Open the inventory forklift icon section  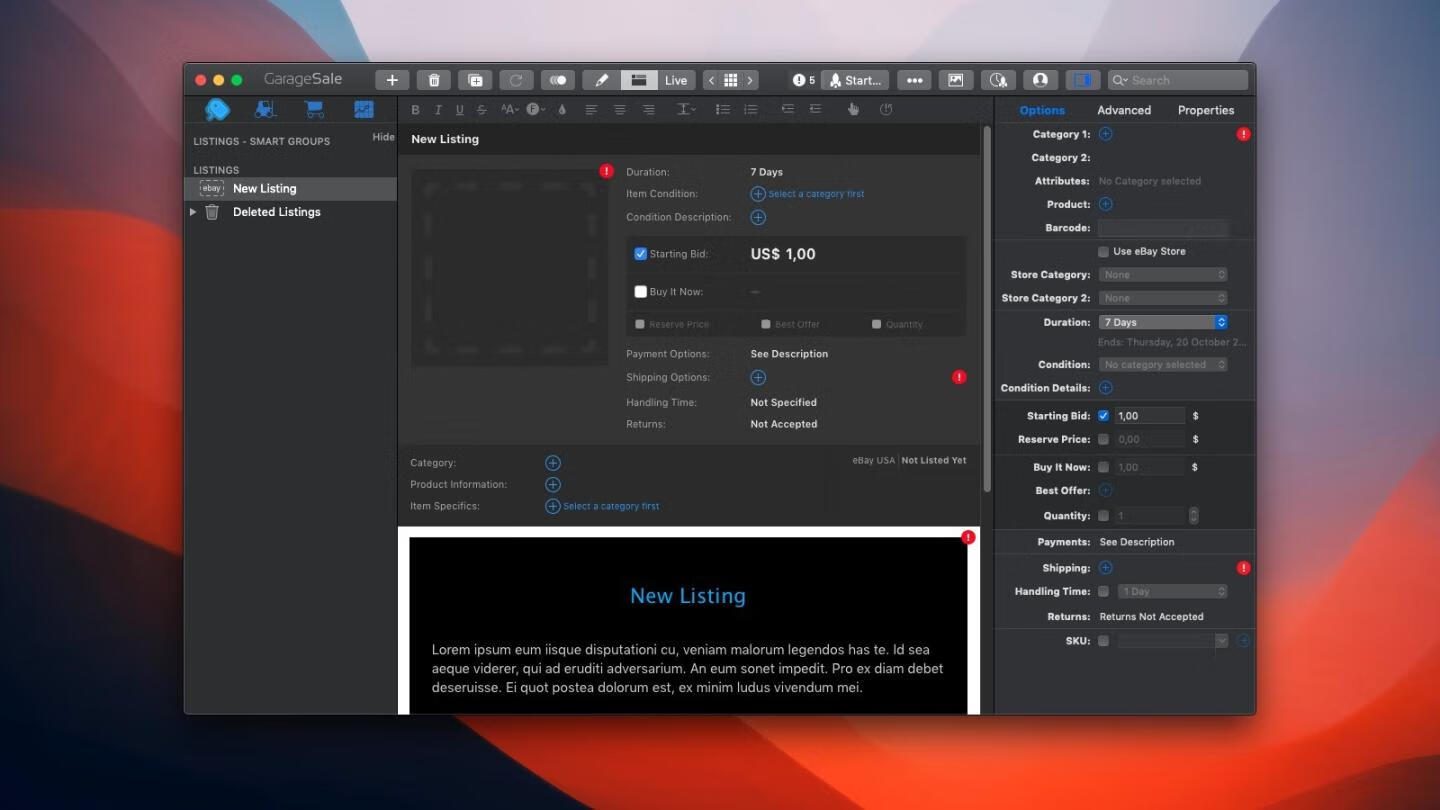tap(265, 110)
